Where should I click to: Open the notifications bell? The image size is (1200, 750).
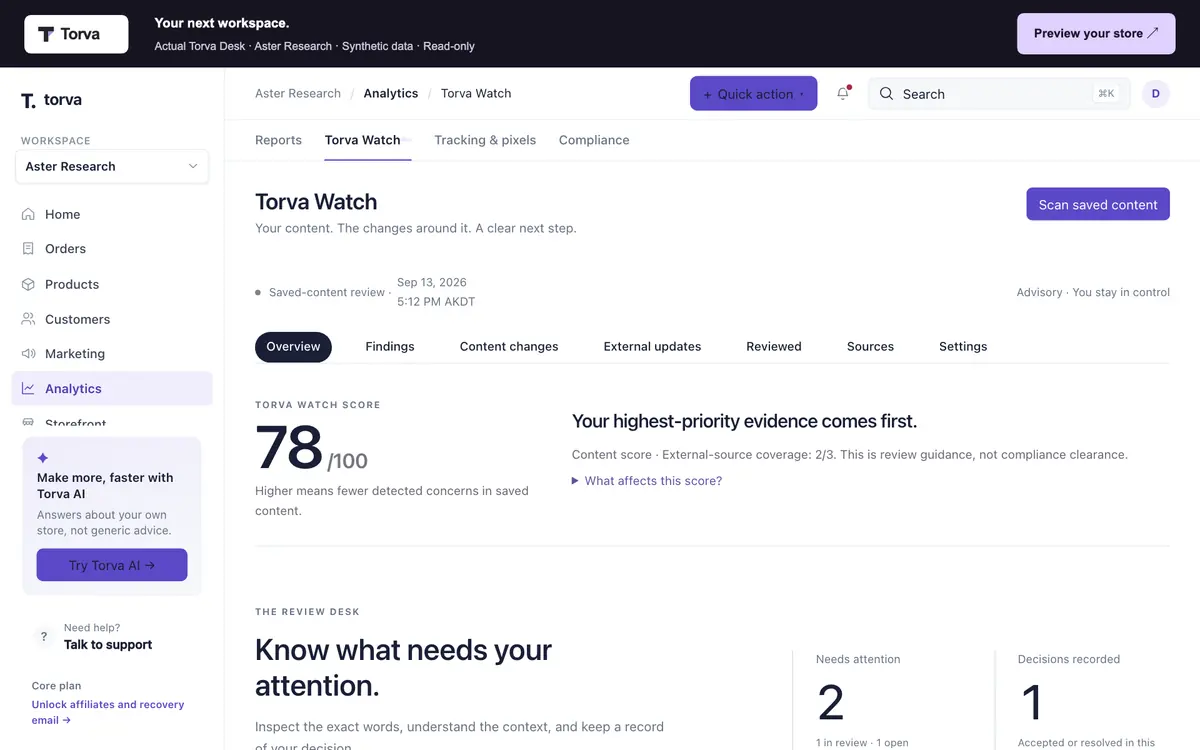[x=843, y=94]
